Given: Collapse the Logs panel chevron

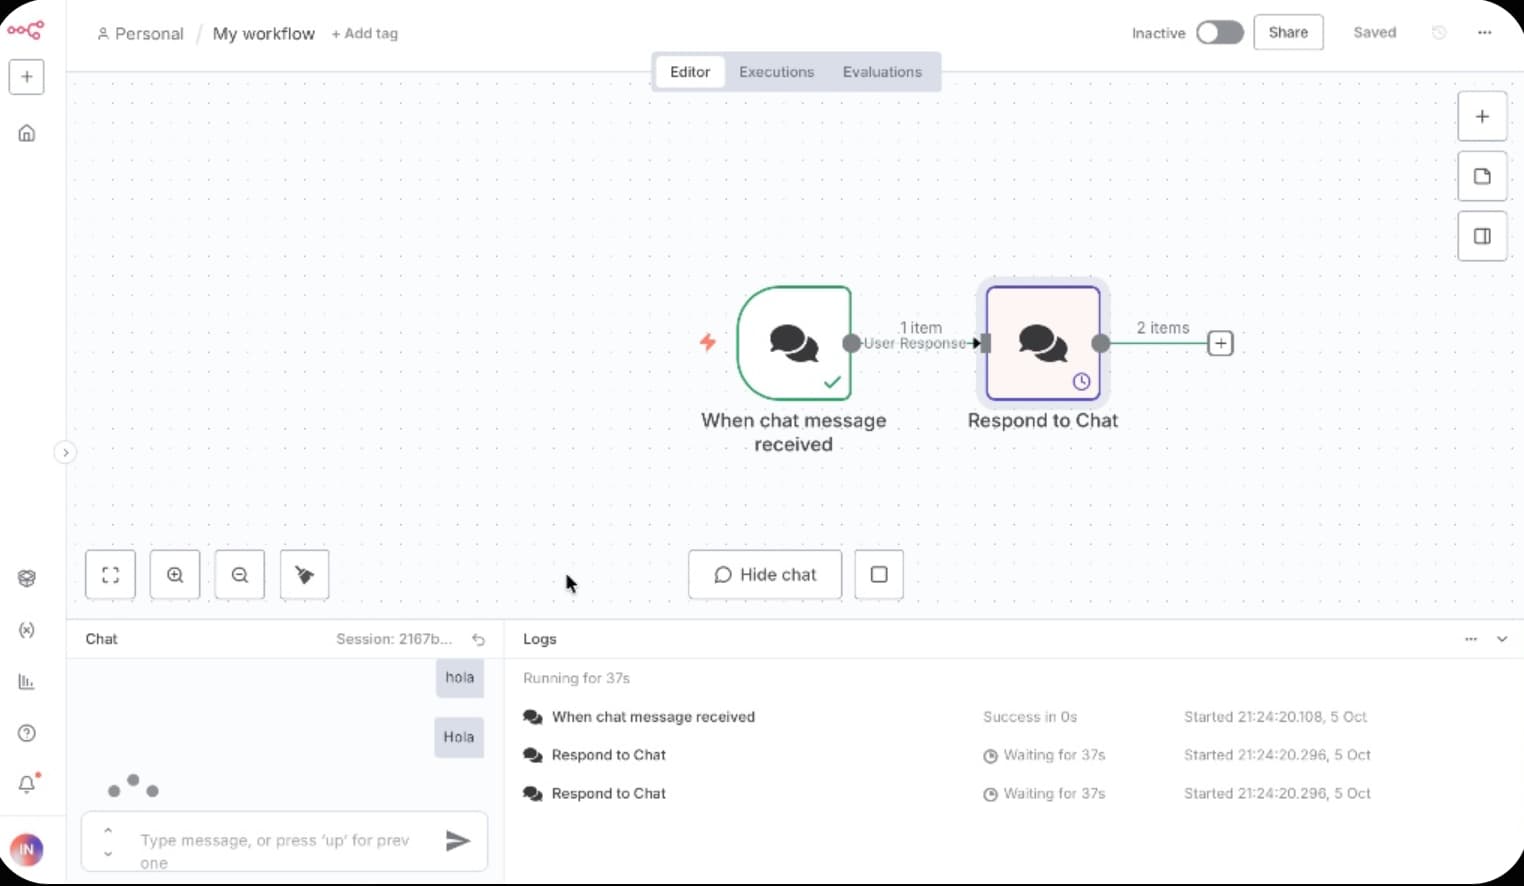Looking at the screenshot, I should 1502,639.
